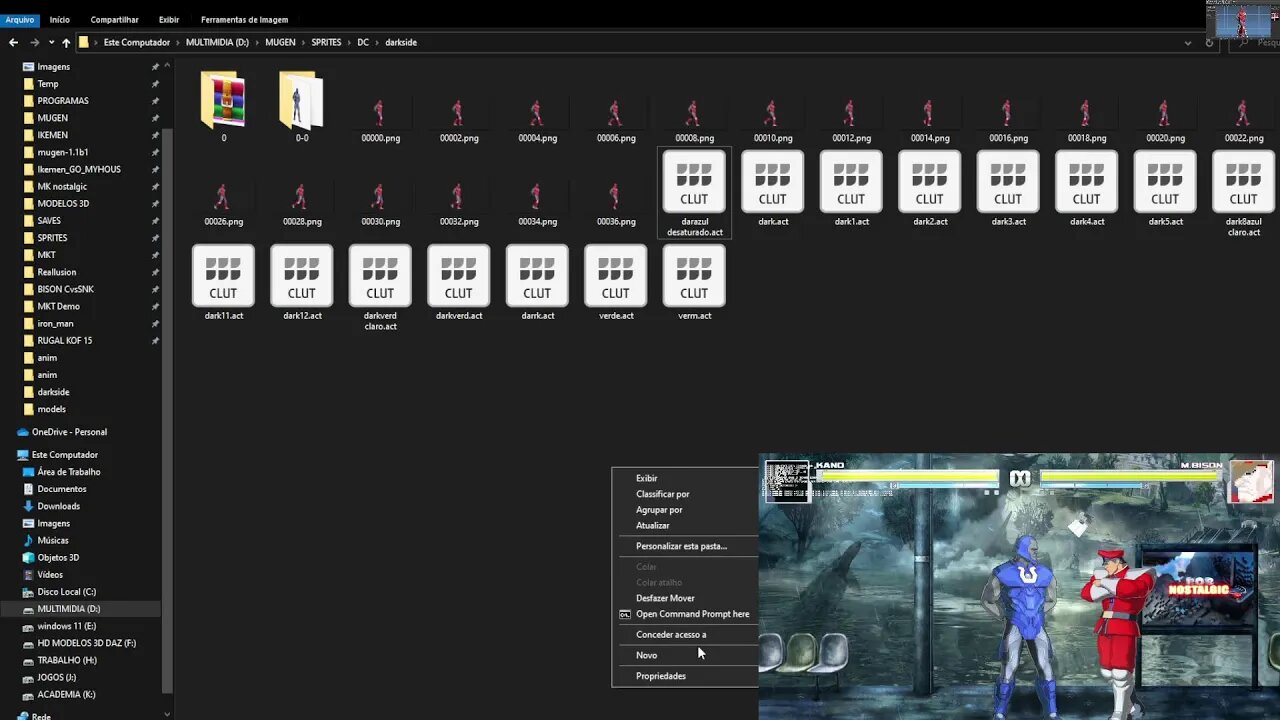
Task: Select the dark1.act CLUT file
Action: point(851,188)
